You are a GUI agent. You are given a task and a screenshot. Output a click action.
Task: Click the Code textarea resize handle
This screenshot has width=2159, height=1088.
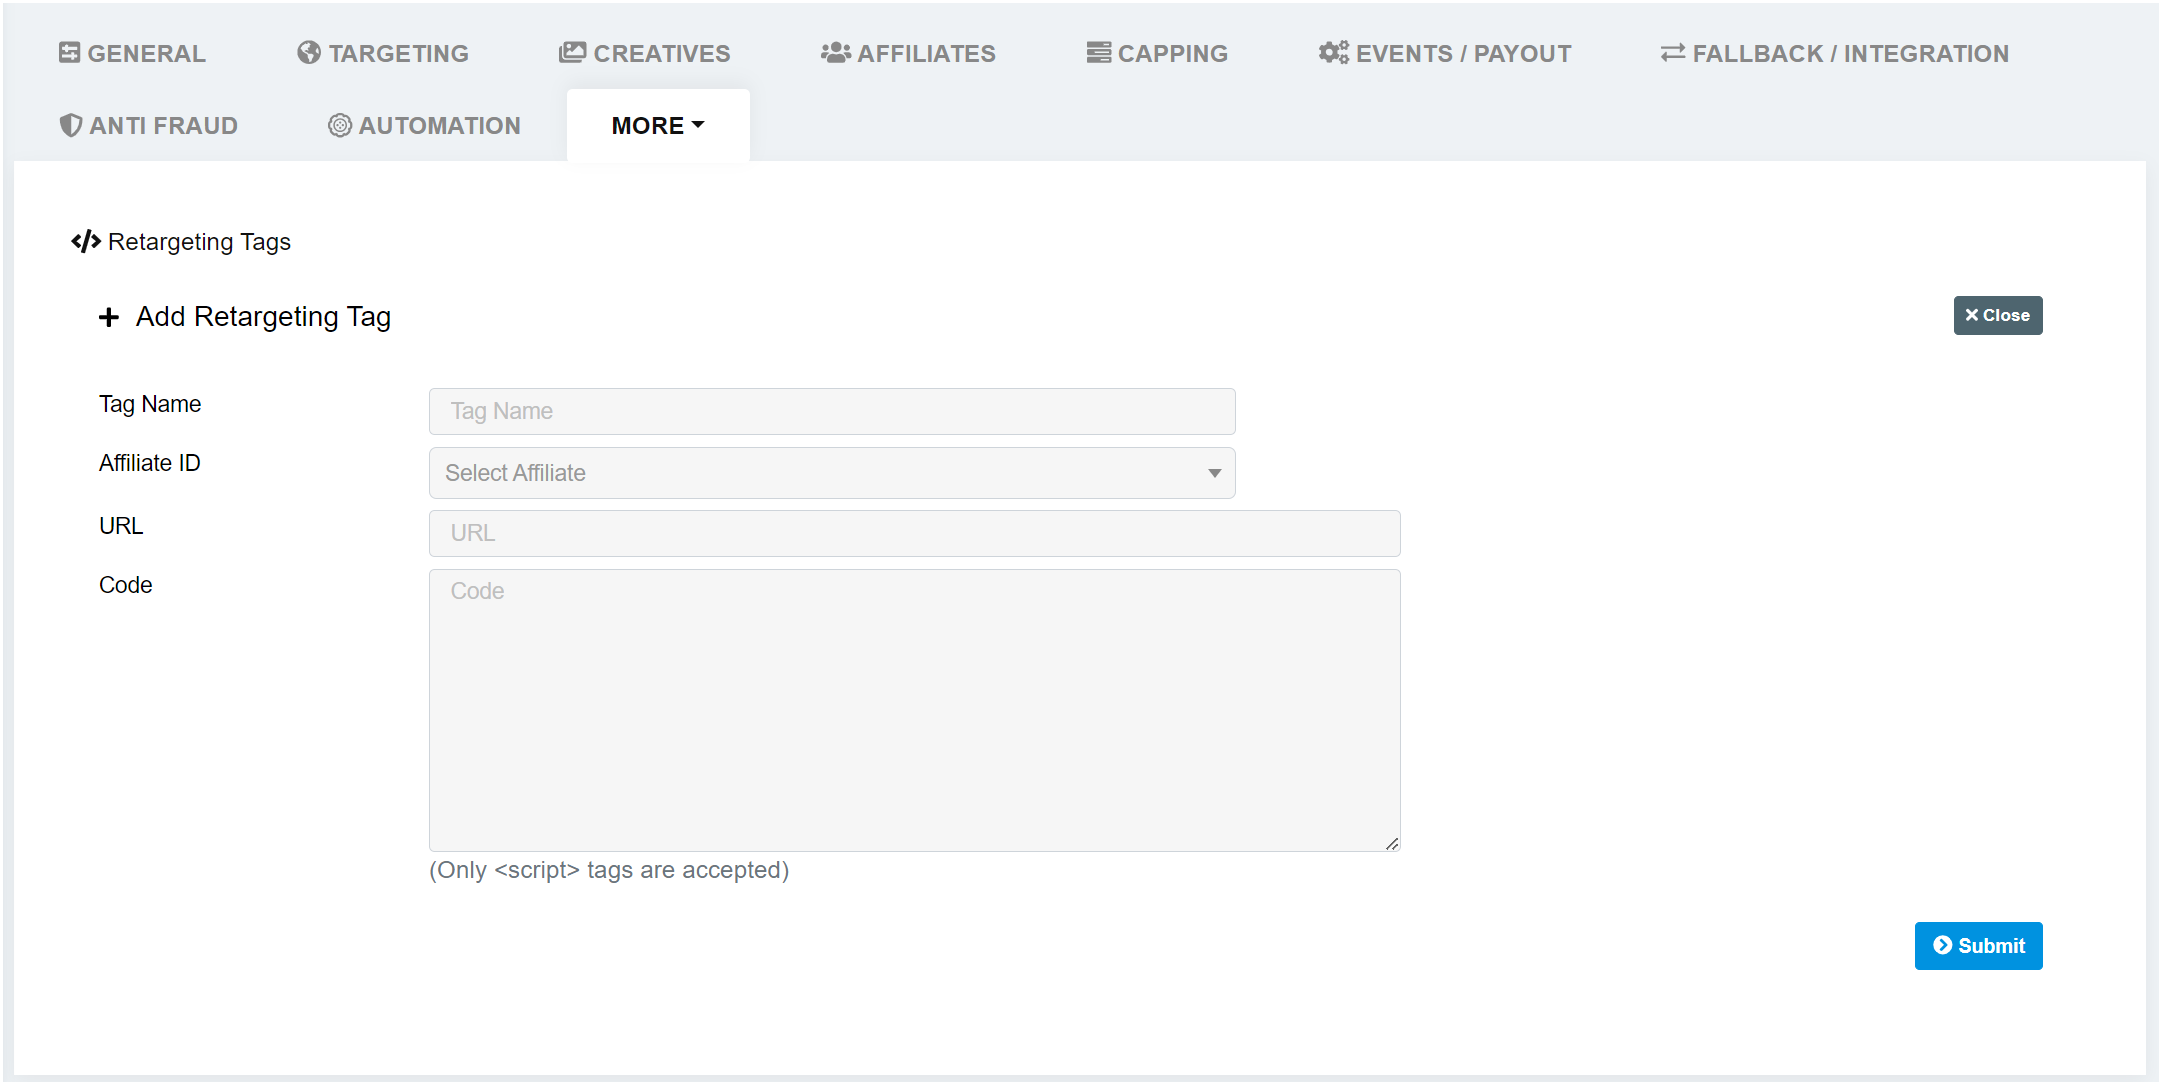[x=1392, y=844]
